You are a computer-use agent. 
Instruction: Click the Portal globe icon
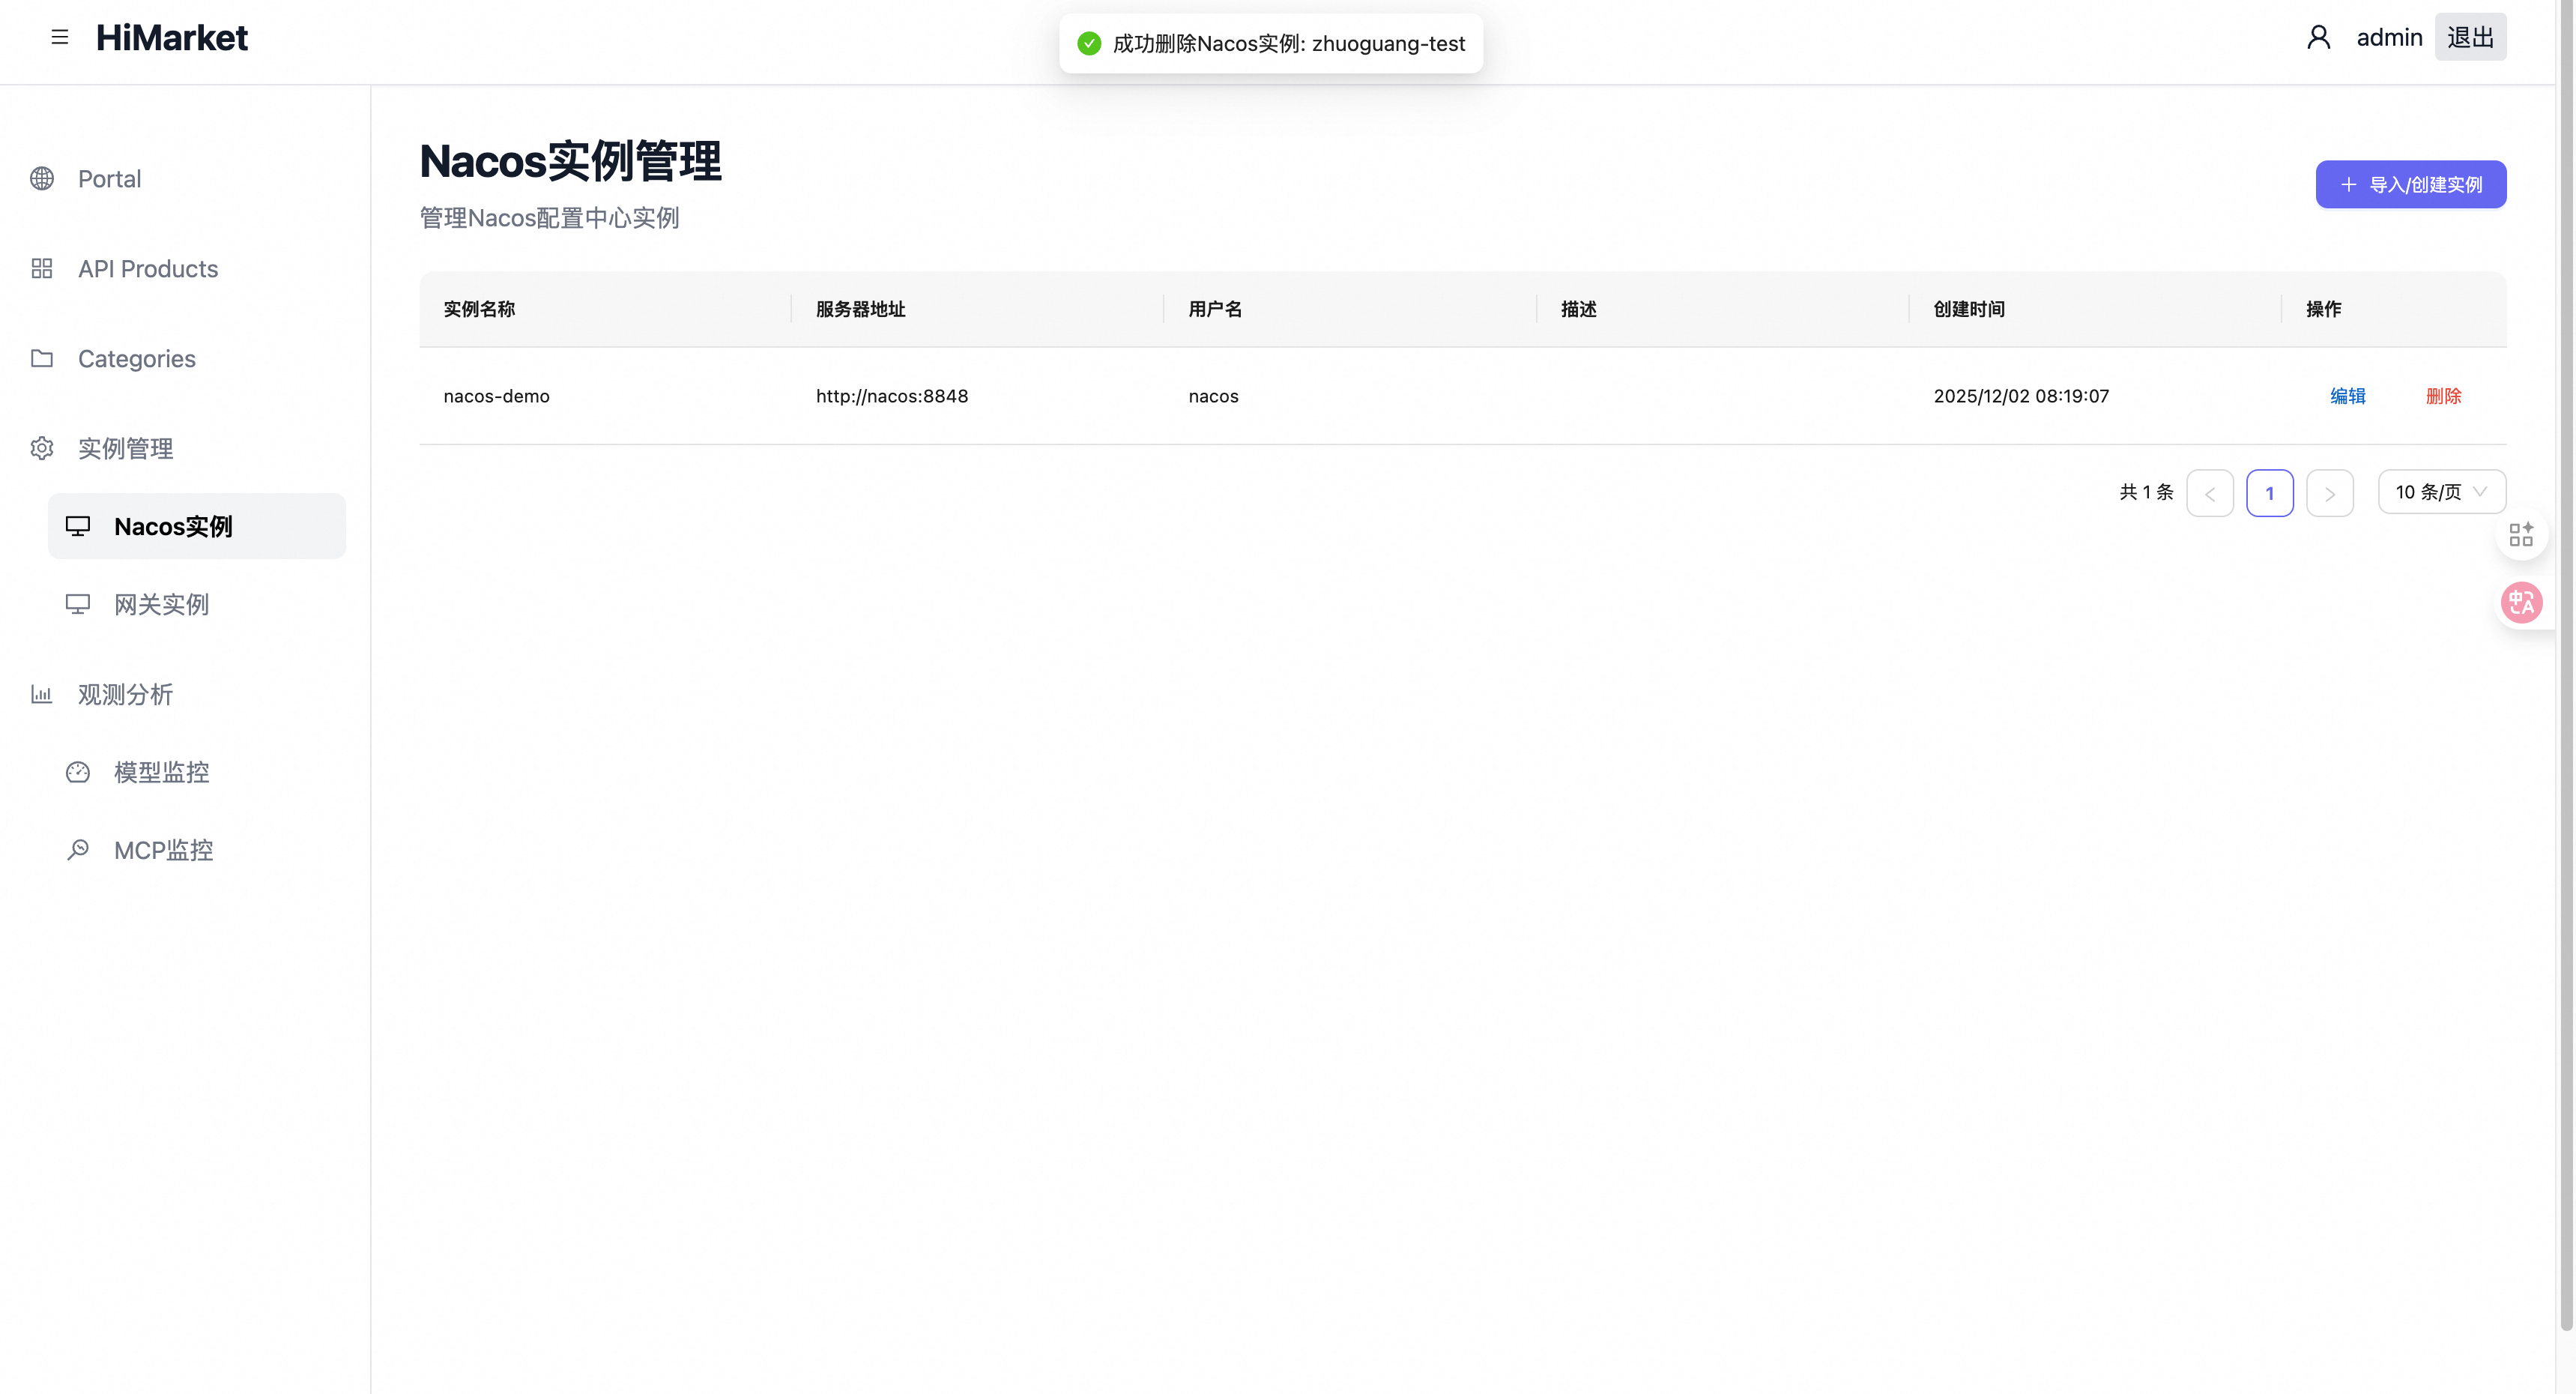[42, 178]
